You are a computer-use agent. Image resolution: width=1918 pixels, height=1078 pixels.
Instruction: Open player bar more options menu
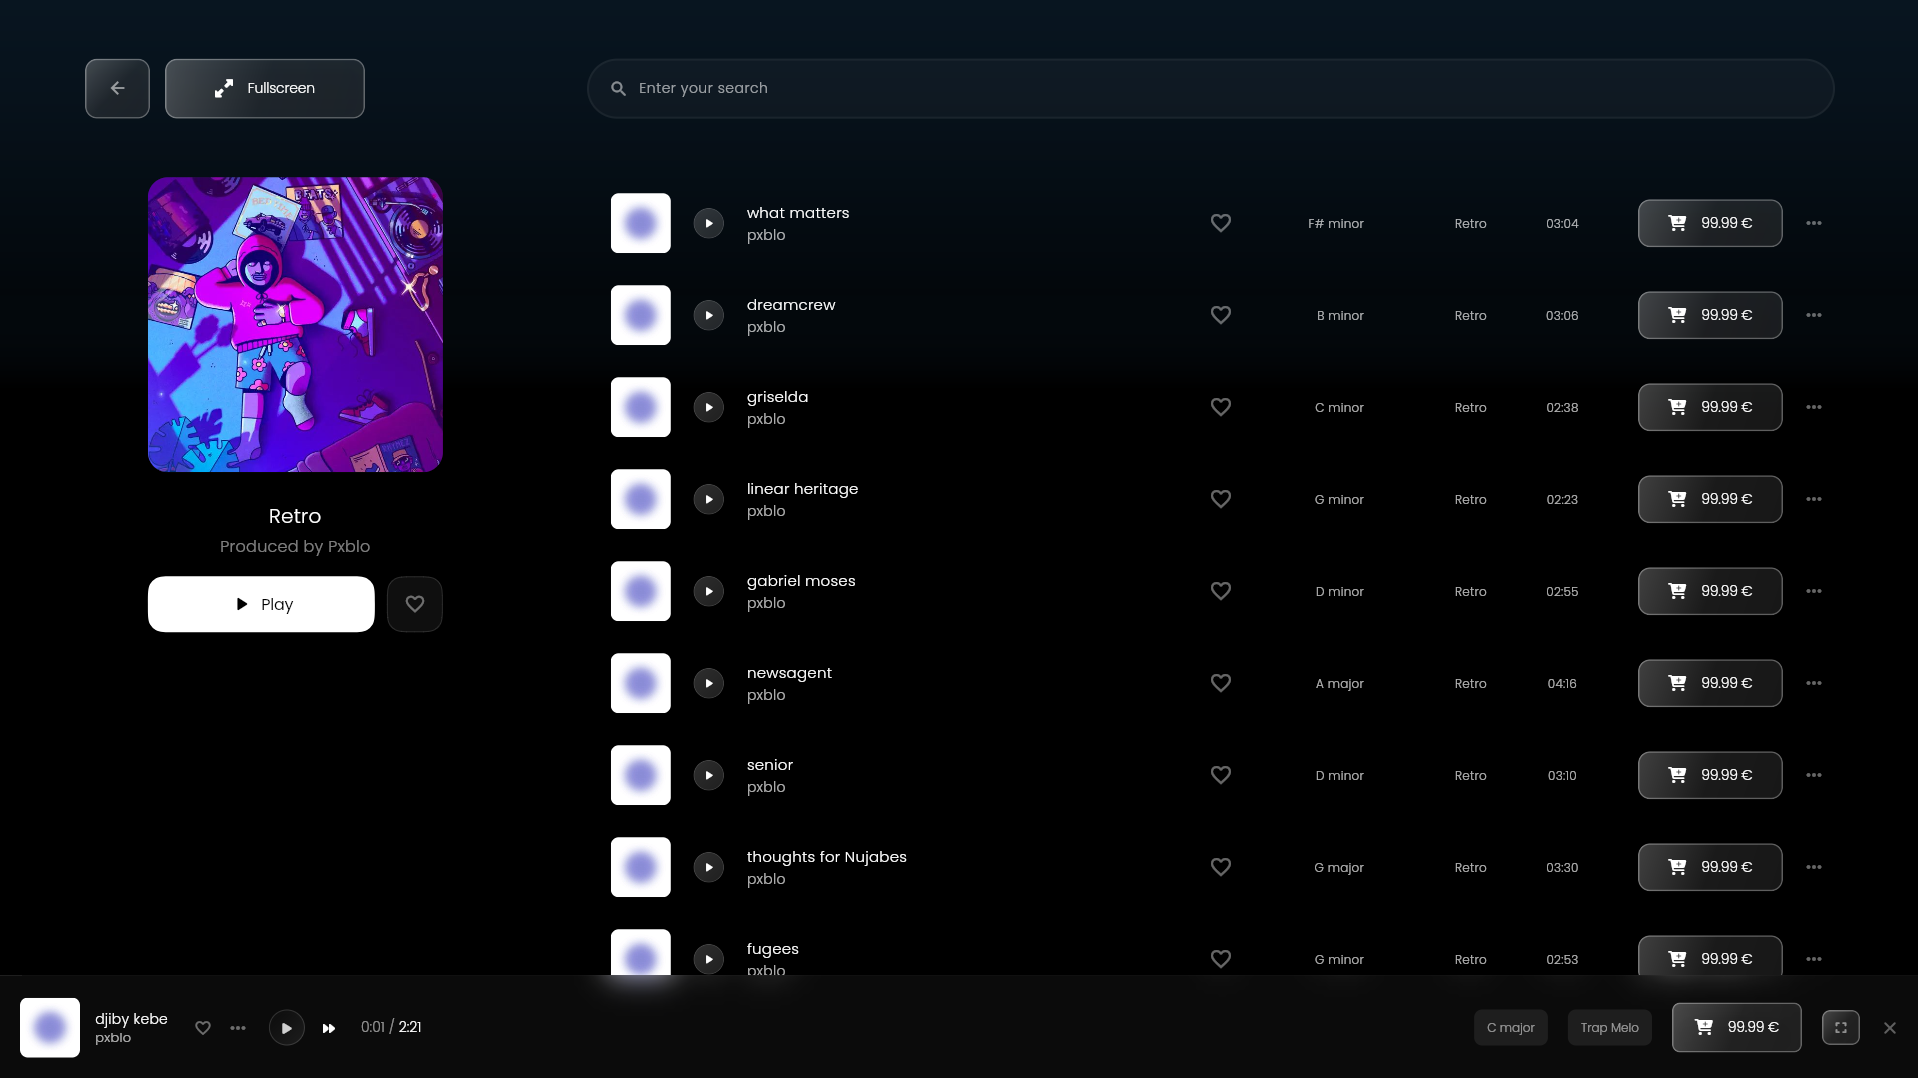pyautogui.click(x=238, y=1027)
